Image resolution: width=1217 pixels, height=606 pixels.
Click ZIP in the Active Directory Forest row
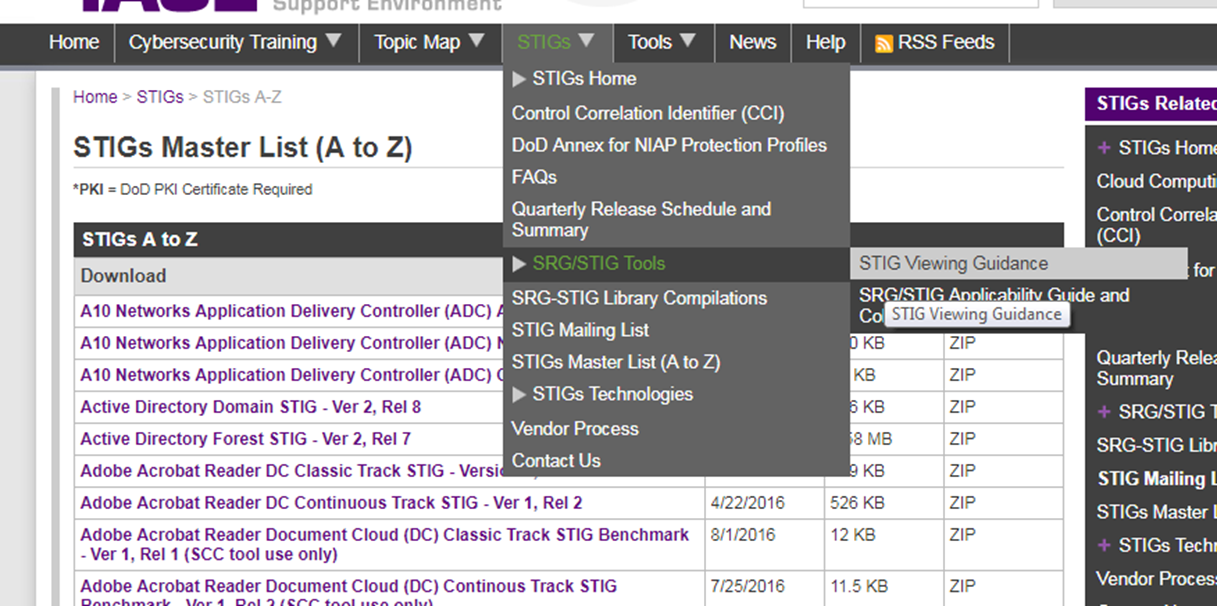coord(963,439)
